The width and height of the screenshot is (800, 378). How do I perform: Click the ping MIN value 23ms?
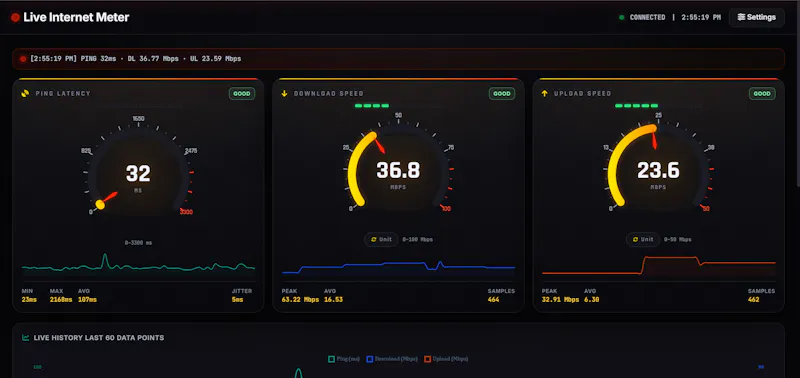click(x=29, y=300)
